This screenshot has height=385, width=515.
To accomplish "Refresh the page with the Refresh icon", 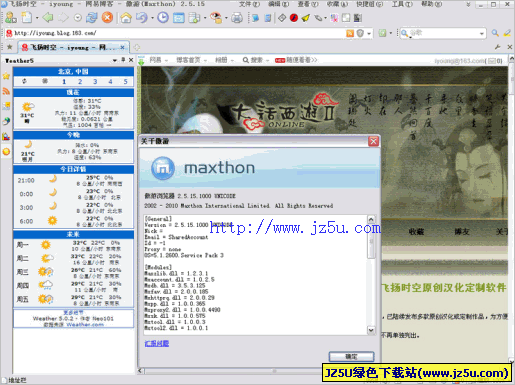I will click(91, 17).
